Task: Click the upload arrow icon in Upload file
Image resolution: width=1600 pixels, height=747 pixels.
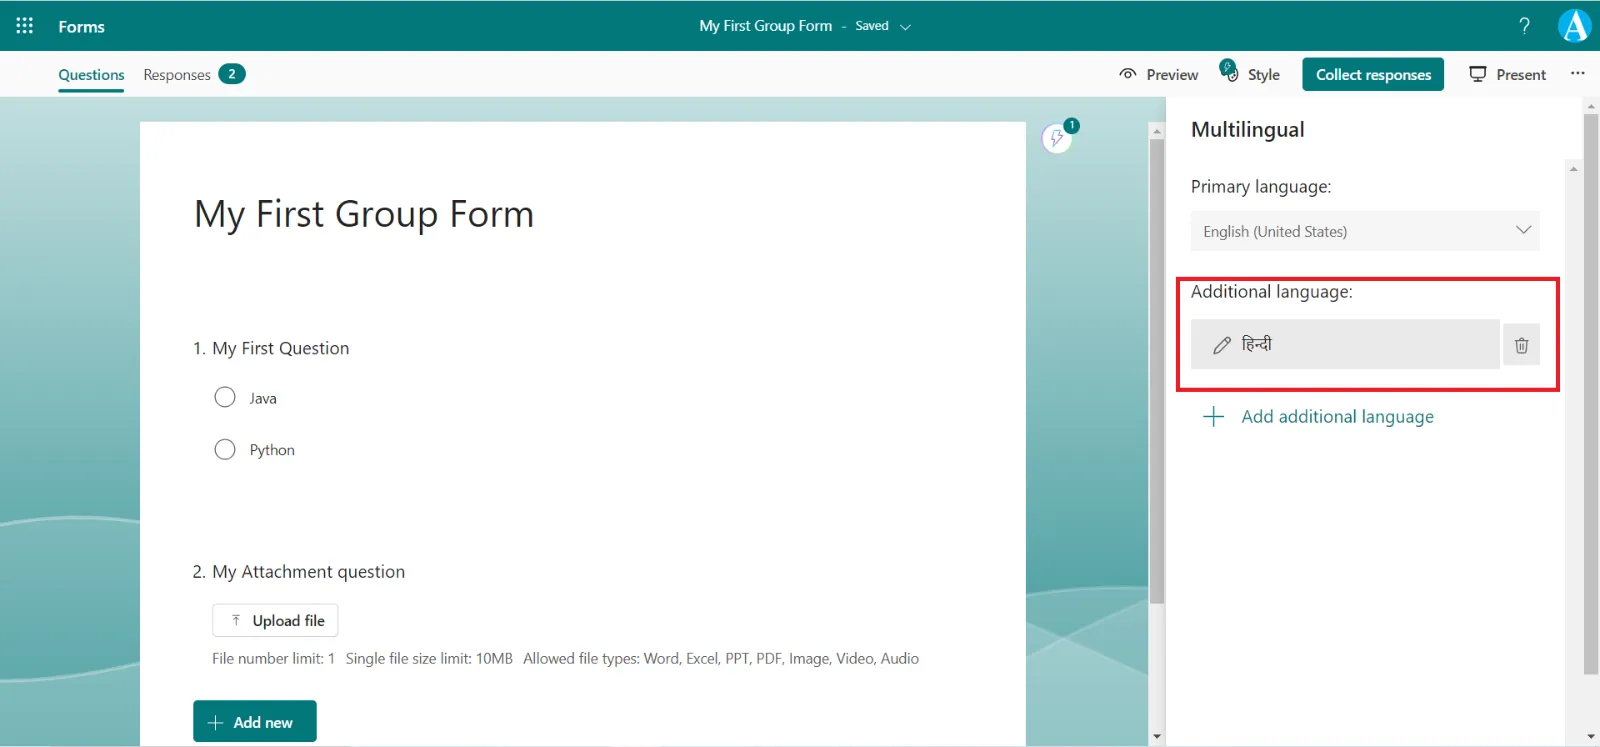Action: [236, 620]
